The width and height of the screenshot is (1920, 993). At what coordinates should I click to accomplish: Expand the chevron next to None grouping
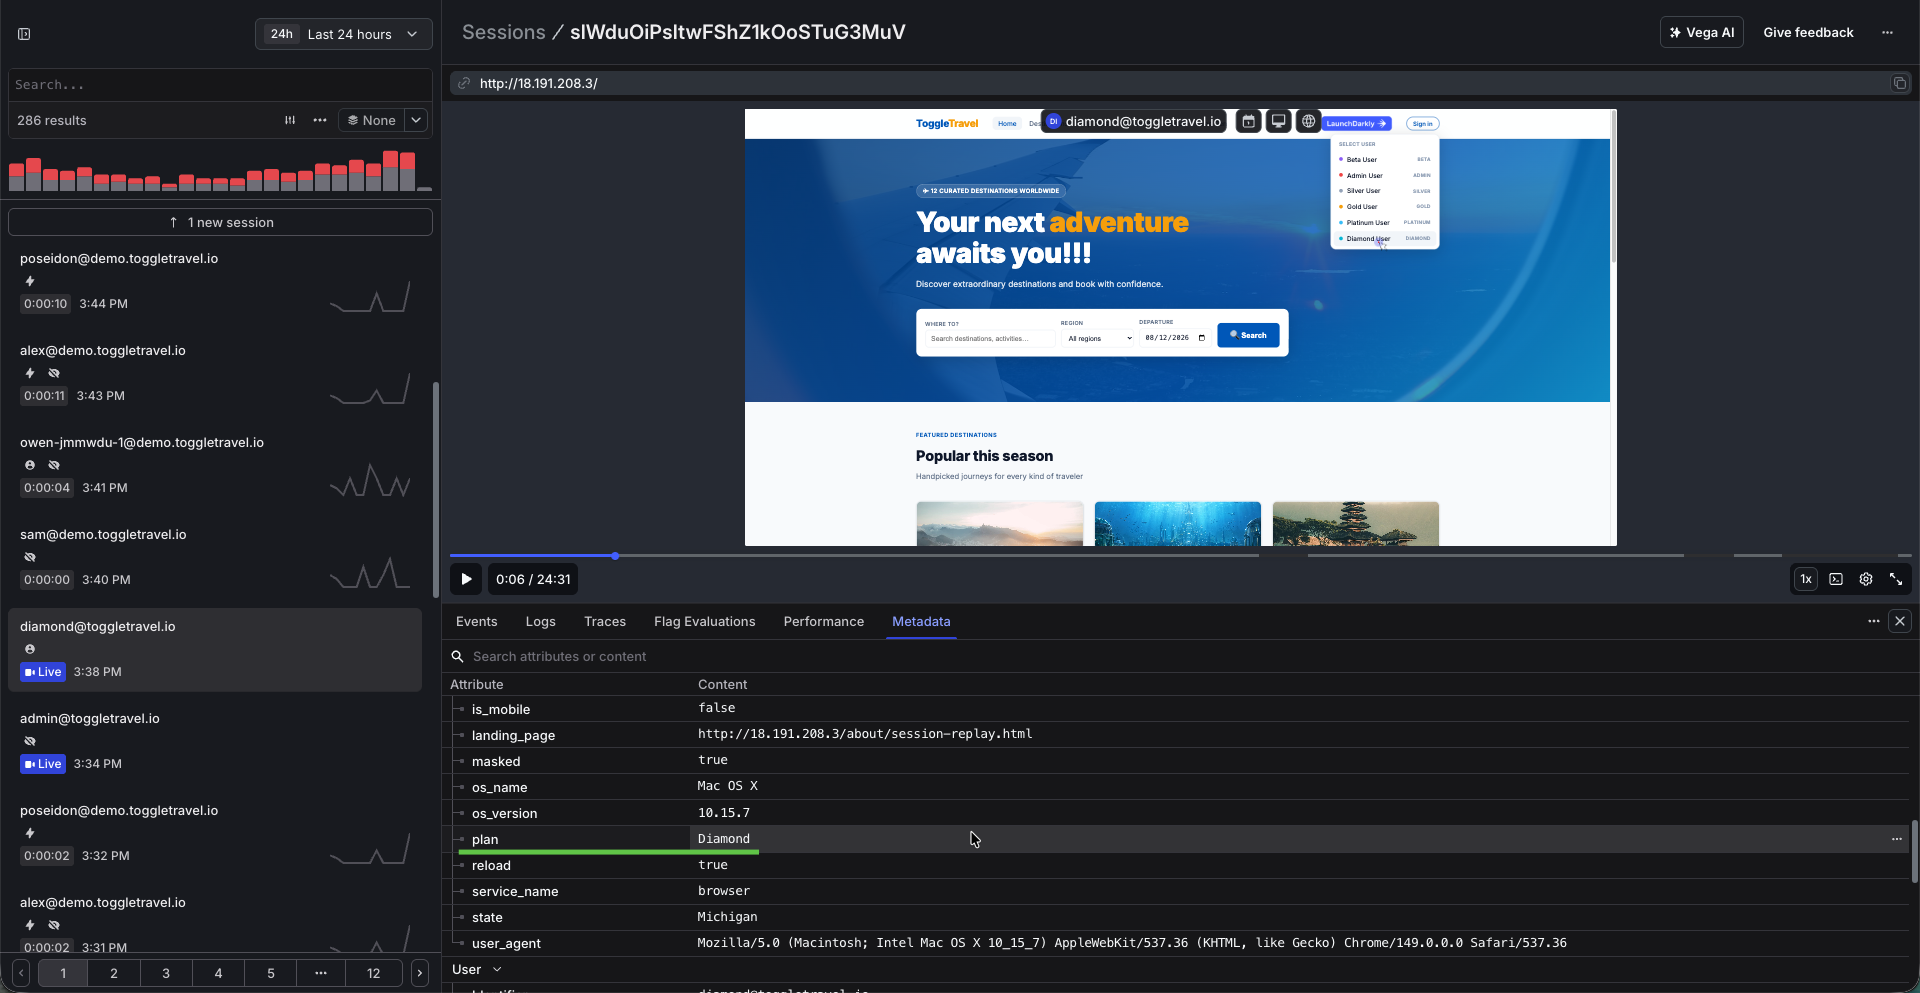416,120
